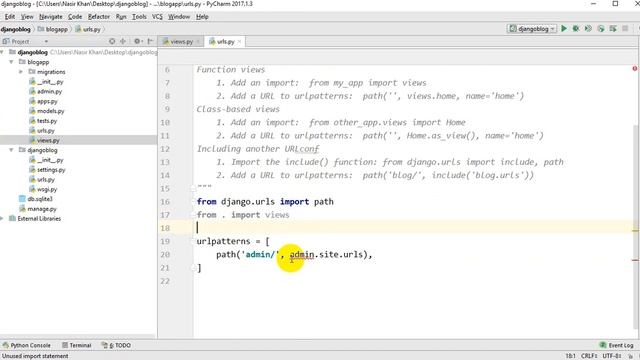Image resolution: width=640 pixels, height=360 pixels.
Task: Collapse the urlpatterns code fold on line 19
Action: (x=193, y=241)
